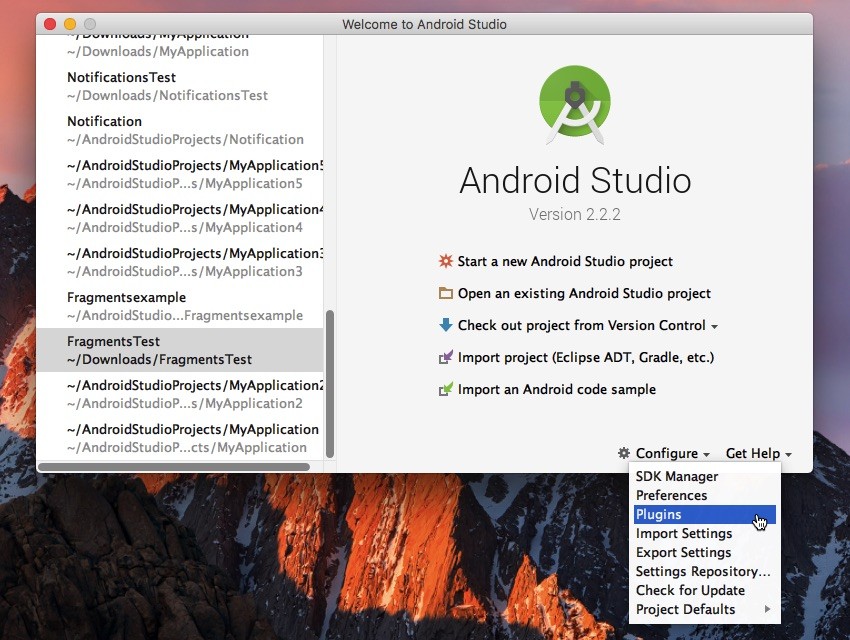Open ~/Downloads/MyApplication recent project entry
Image resolution: width=850 pixels, height=640 pixels.
[180, 48]
